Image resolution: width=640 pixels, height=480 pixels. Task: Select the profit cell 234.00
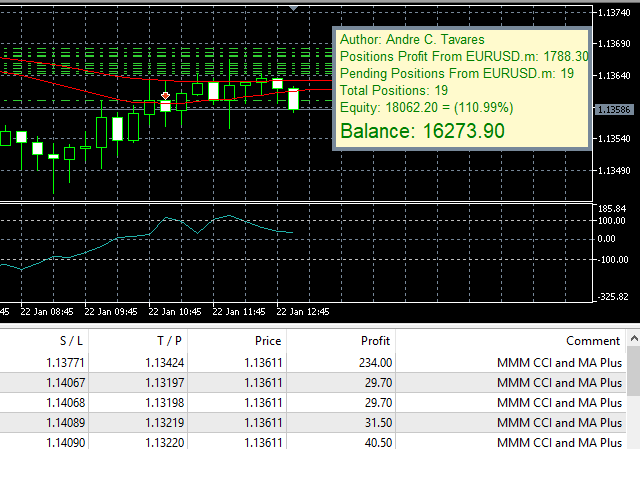[x=375, y=362]
